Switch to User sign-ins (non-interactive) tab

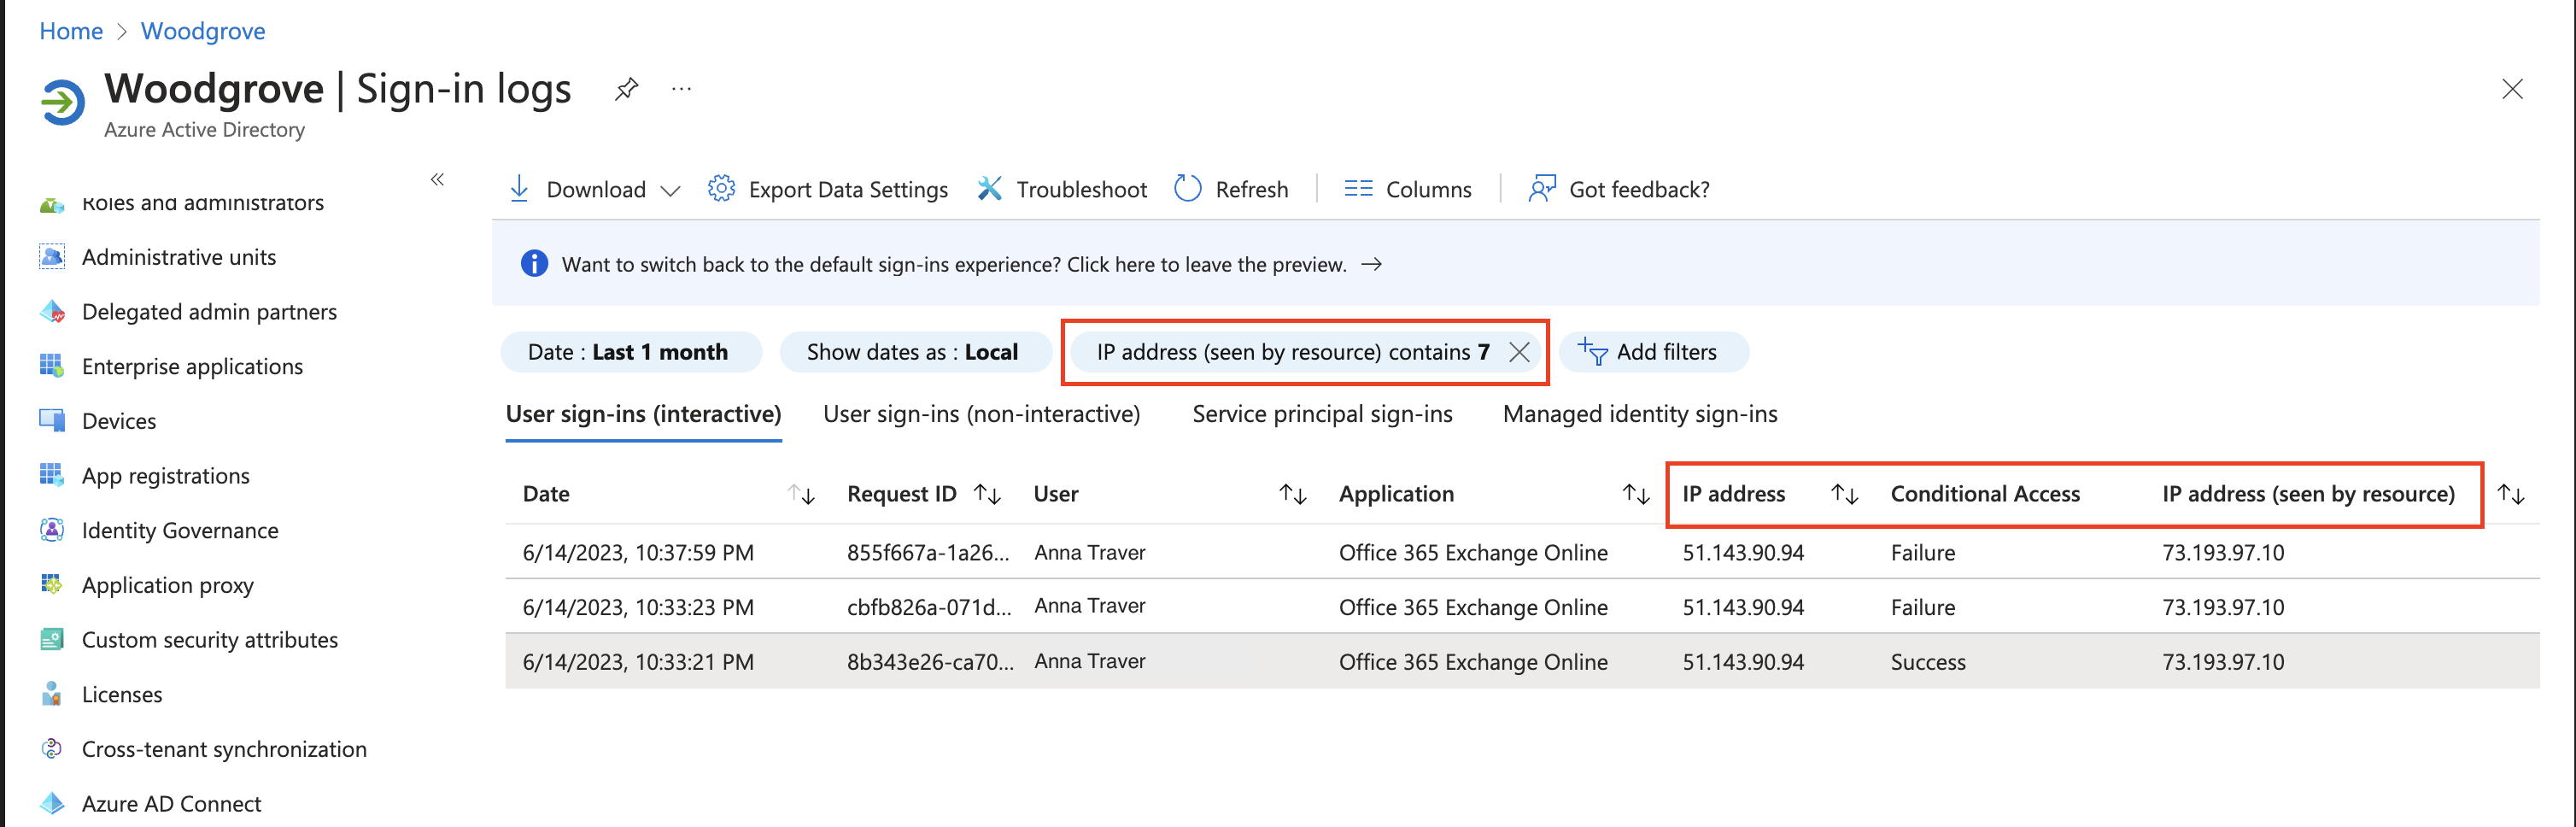coord(981,414)
